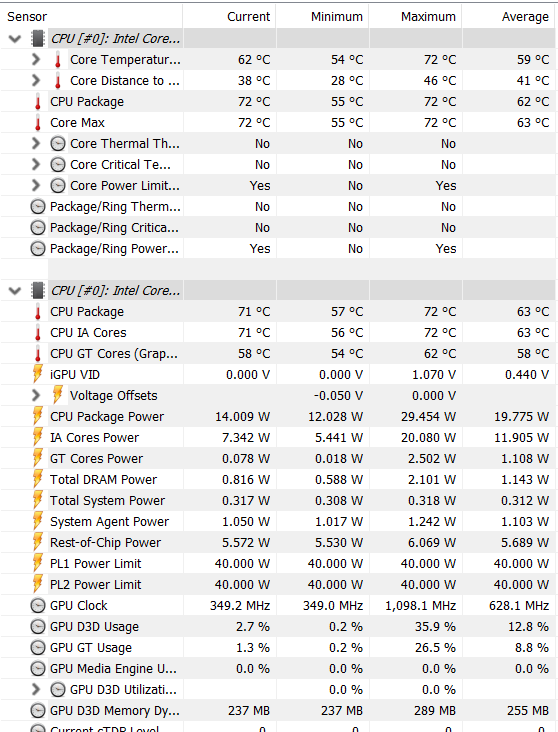Click the clock icon next to Package/Ring Power
The height and width of the screenshot is (732, 558).
pos(38,249)
